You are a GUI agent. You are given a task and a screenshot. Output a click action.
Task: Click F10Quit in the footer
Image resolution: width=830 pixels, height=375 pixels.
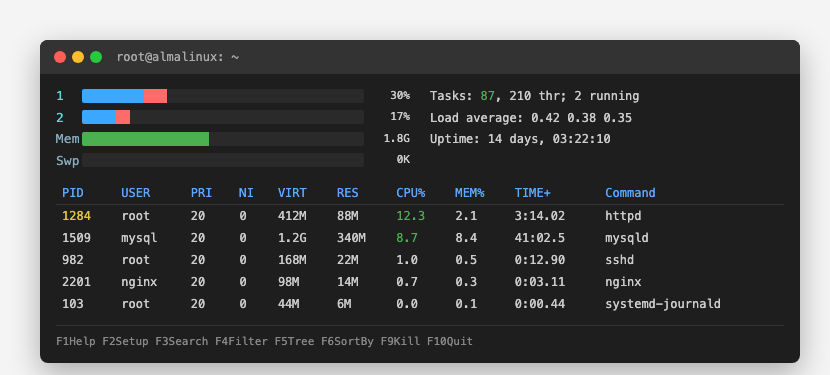(450, 342)
